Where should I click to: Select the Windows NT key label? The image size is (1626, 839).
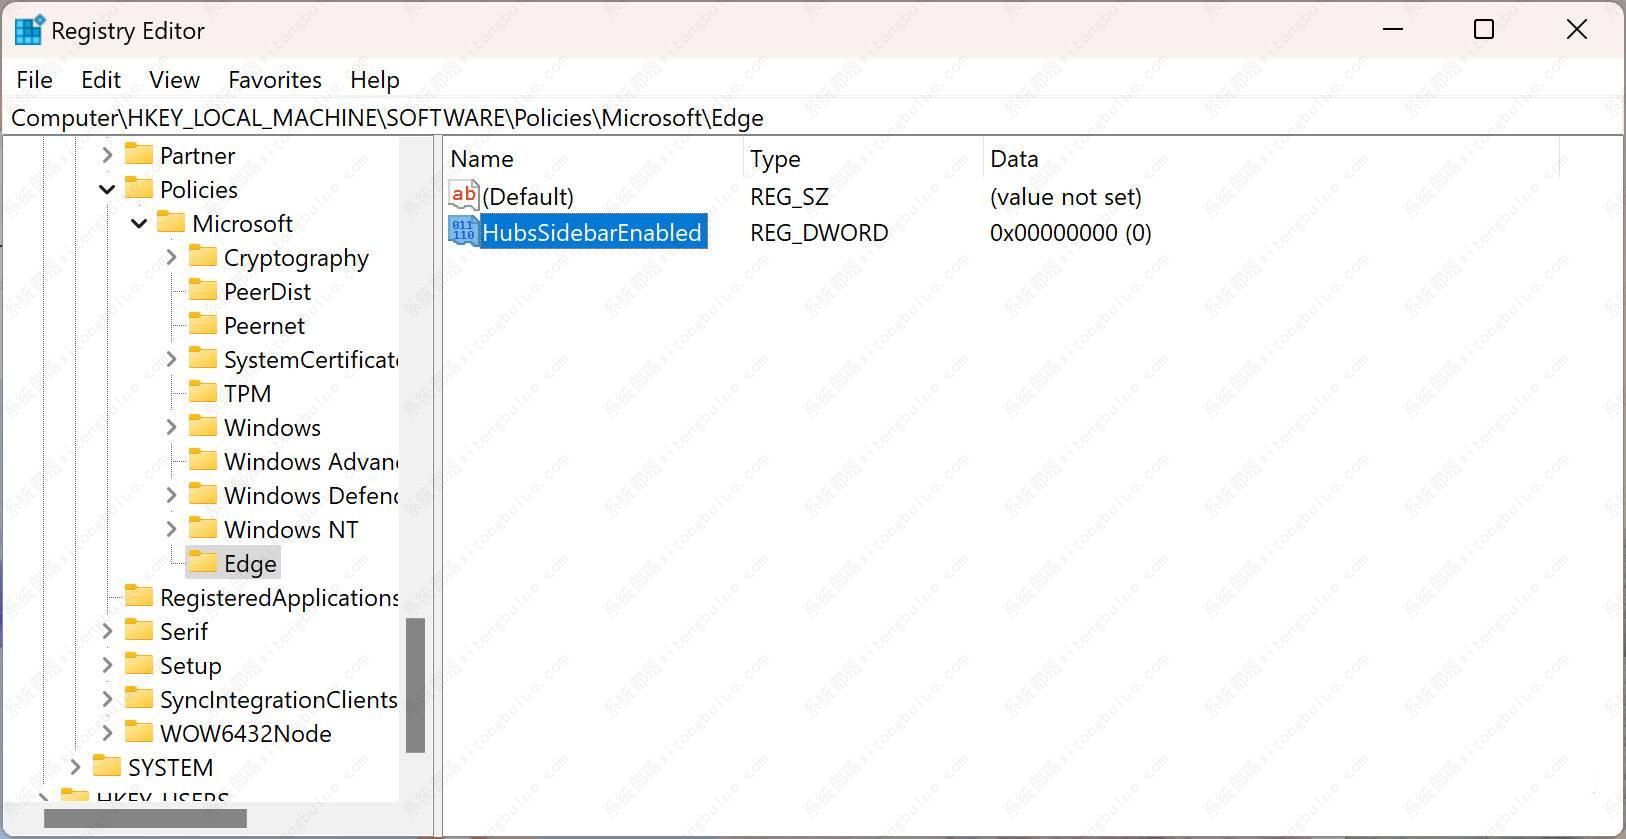(x=291, y=530)
